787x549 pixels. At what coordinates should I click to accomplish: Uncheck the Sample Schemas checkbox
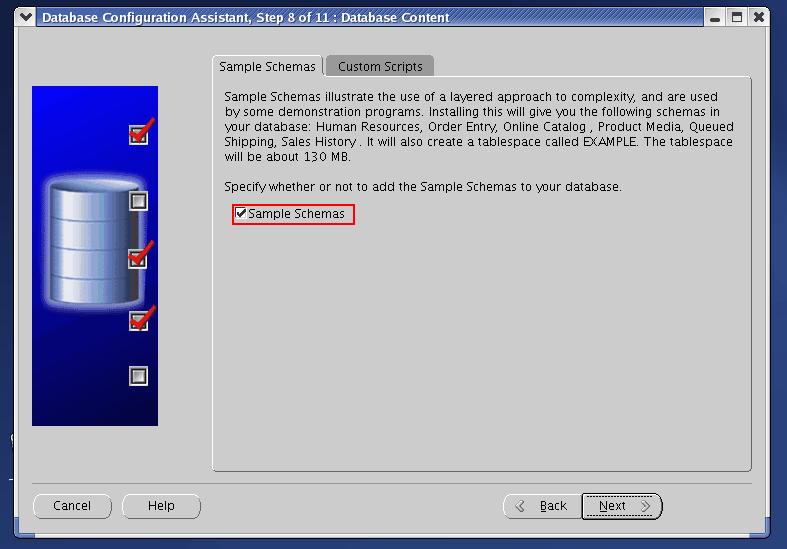(241, 214)
